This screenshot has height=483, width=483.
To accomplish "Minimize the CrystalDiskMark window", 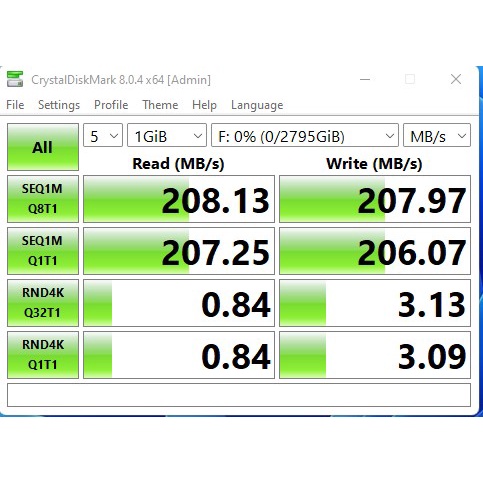I will click(x=365, y=79).
